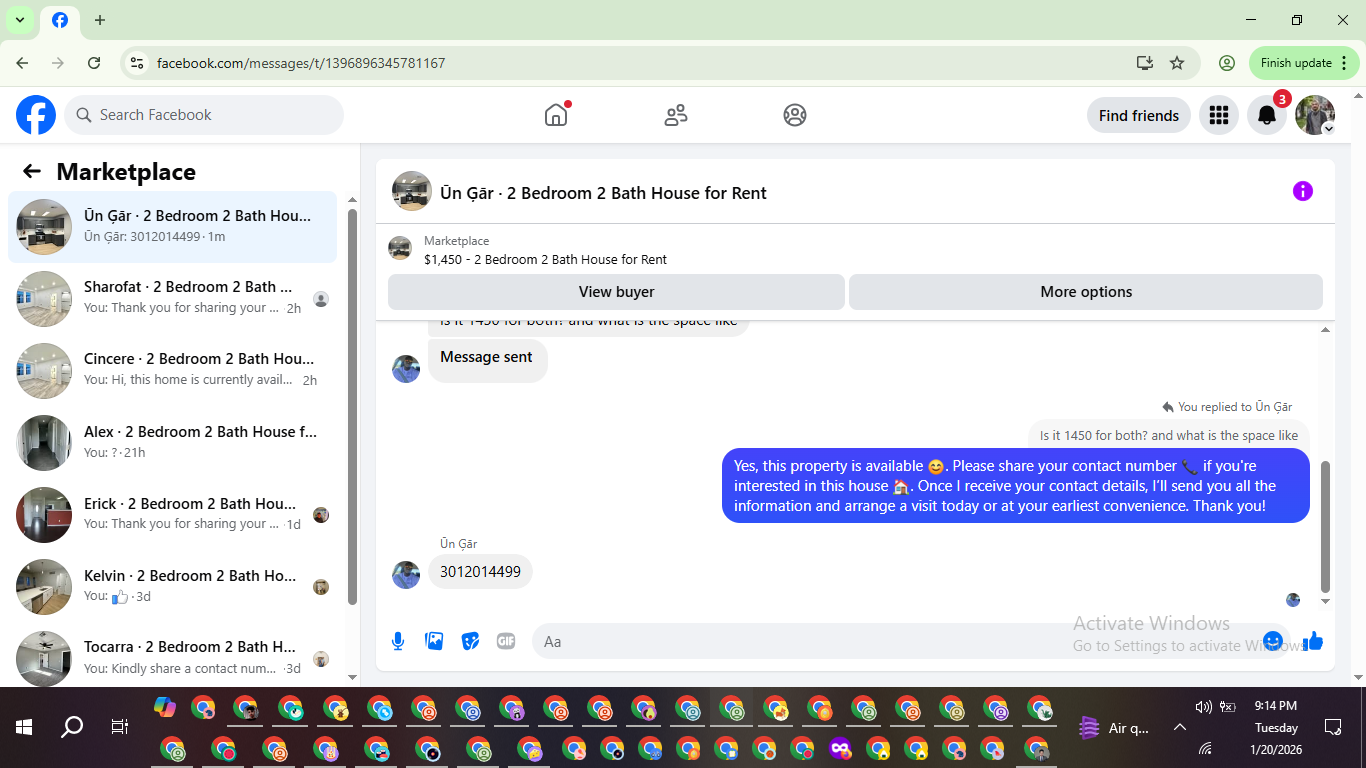Click the chat message scrollbar
The height and width of the screenshot is (768, 1366).
pyautogui.click(x=1326, y=527)
